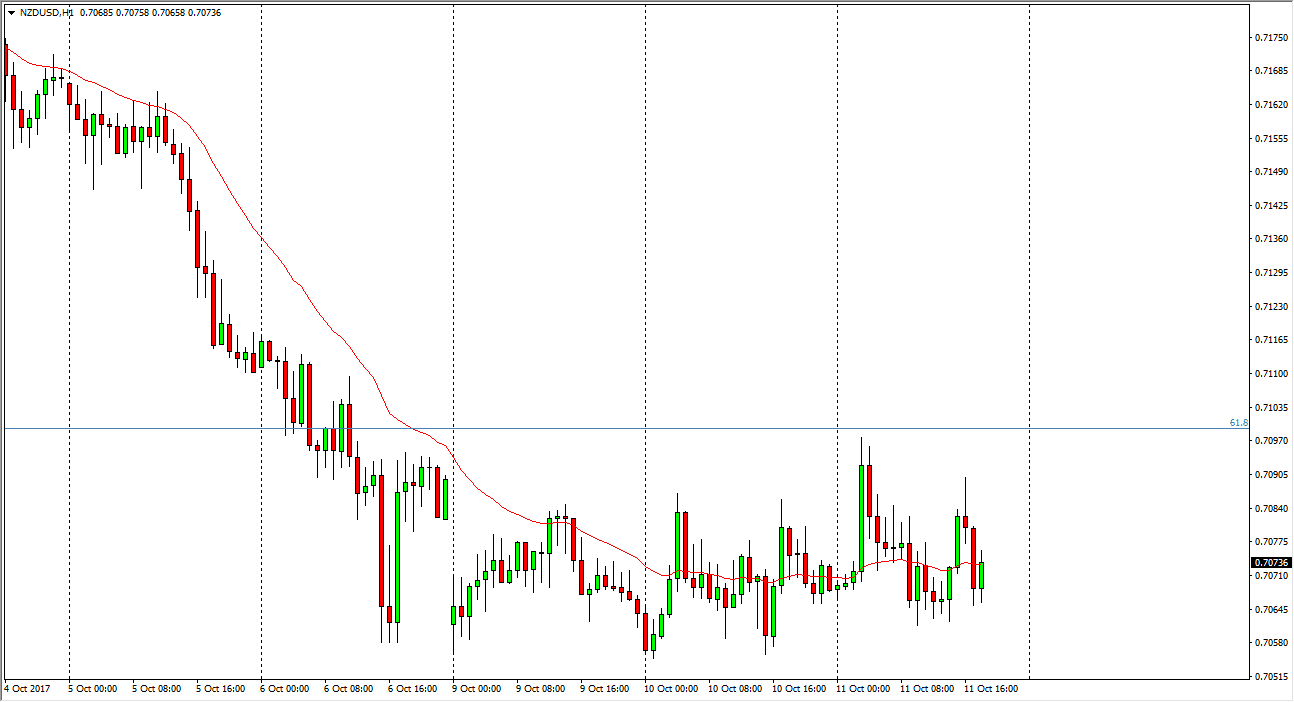Viewport: 1294px width, 702px height.
Task: Click the 4 Oct 2017 date label
Action: pyautogui.click(x=27, y=689)
